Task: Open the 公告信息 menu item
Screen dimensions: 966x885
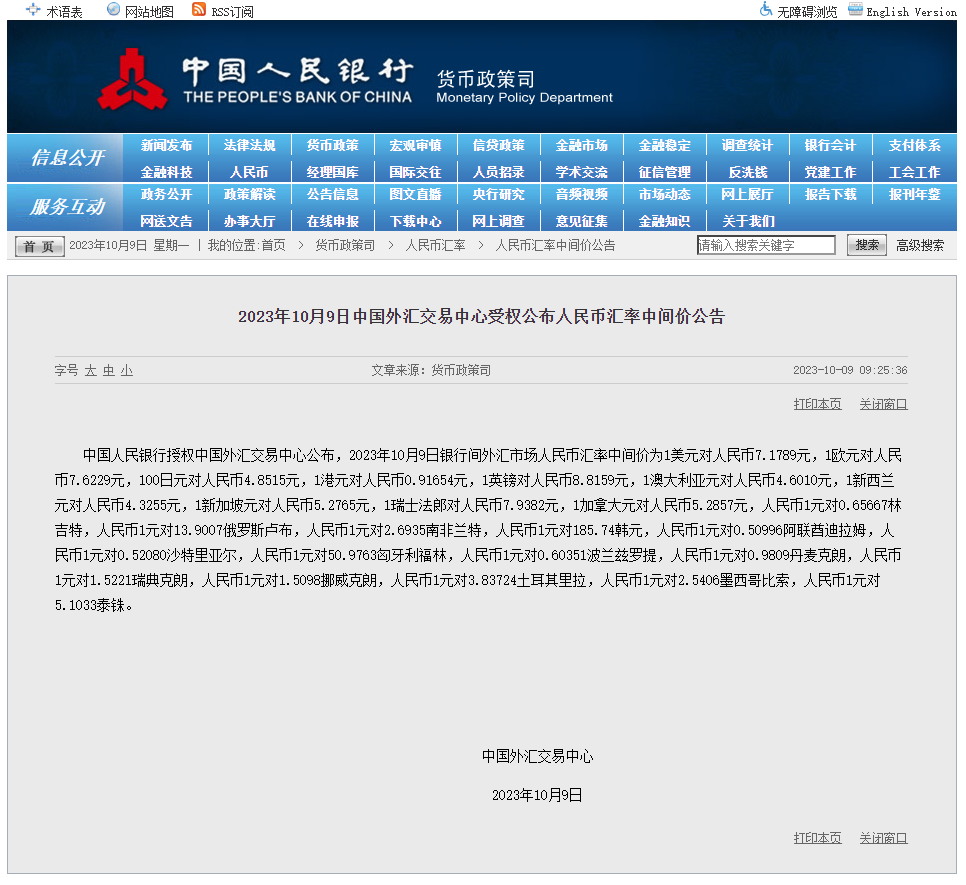Action: click(x=333, y=195)
